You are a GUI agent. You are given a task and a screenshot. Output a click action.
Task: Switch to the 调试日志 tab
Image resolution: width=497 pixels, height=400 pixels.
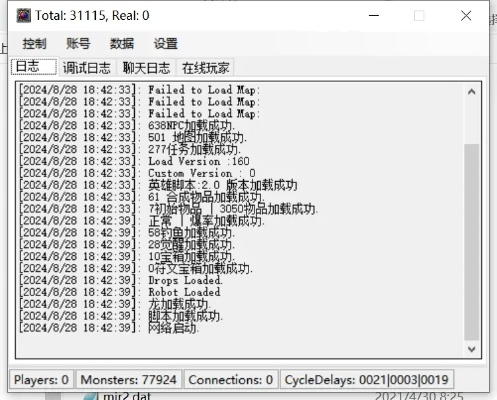(87, 68)
